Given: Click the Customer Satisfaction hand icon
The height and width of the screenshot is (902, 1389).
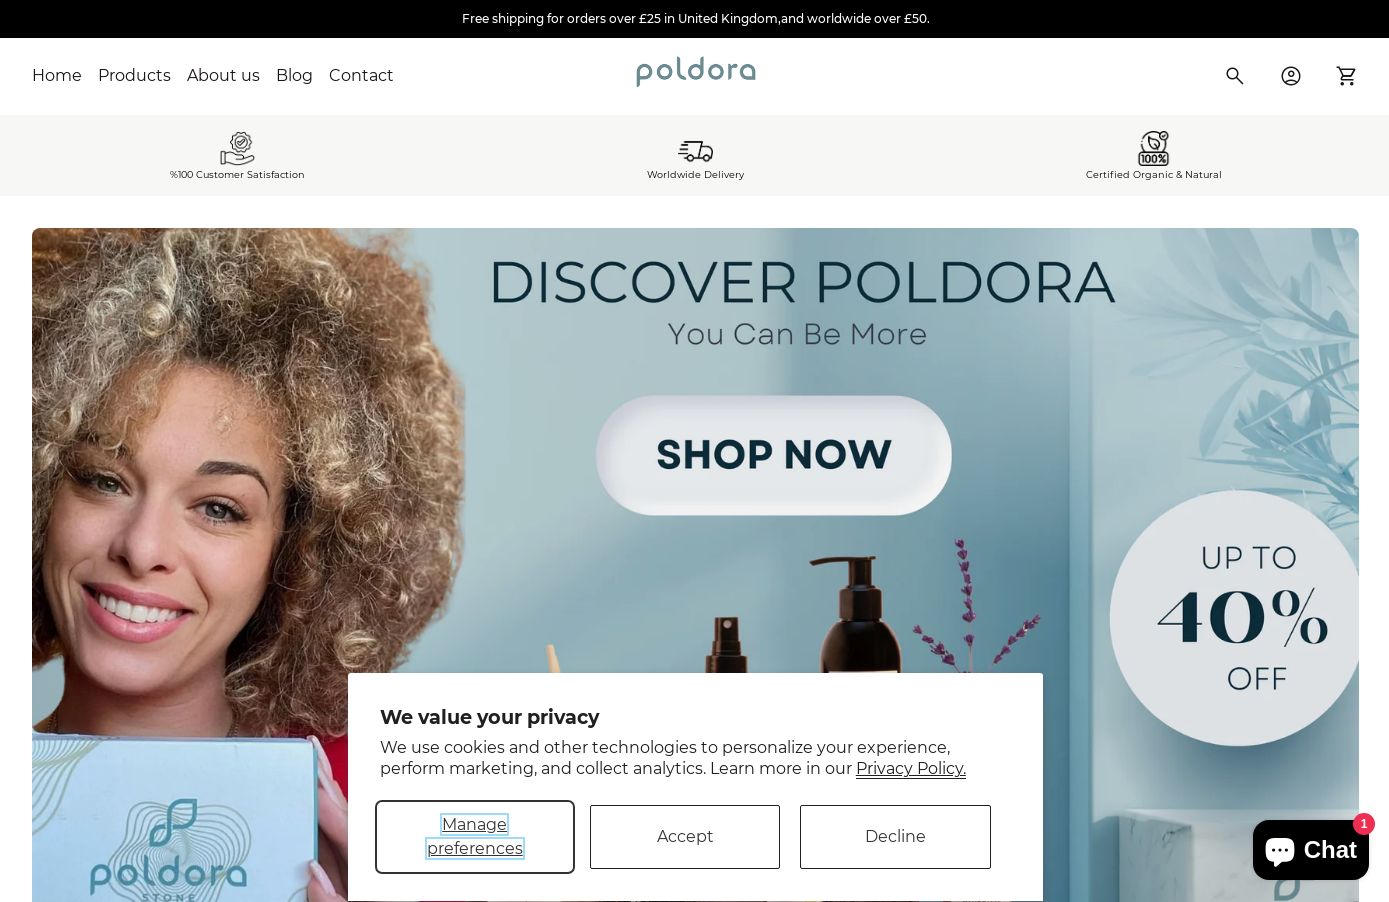Looking at the screenshot, I should [x=237, y=149].
